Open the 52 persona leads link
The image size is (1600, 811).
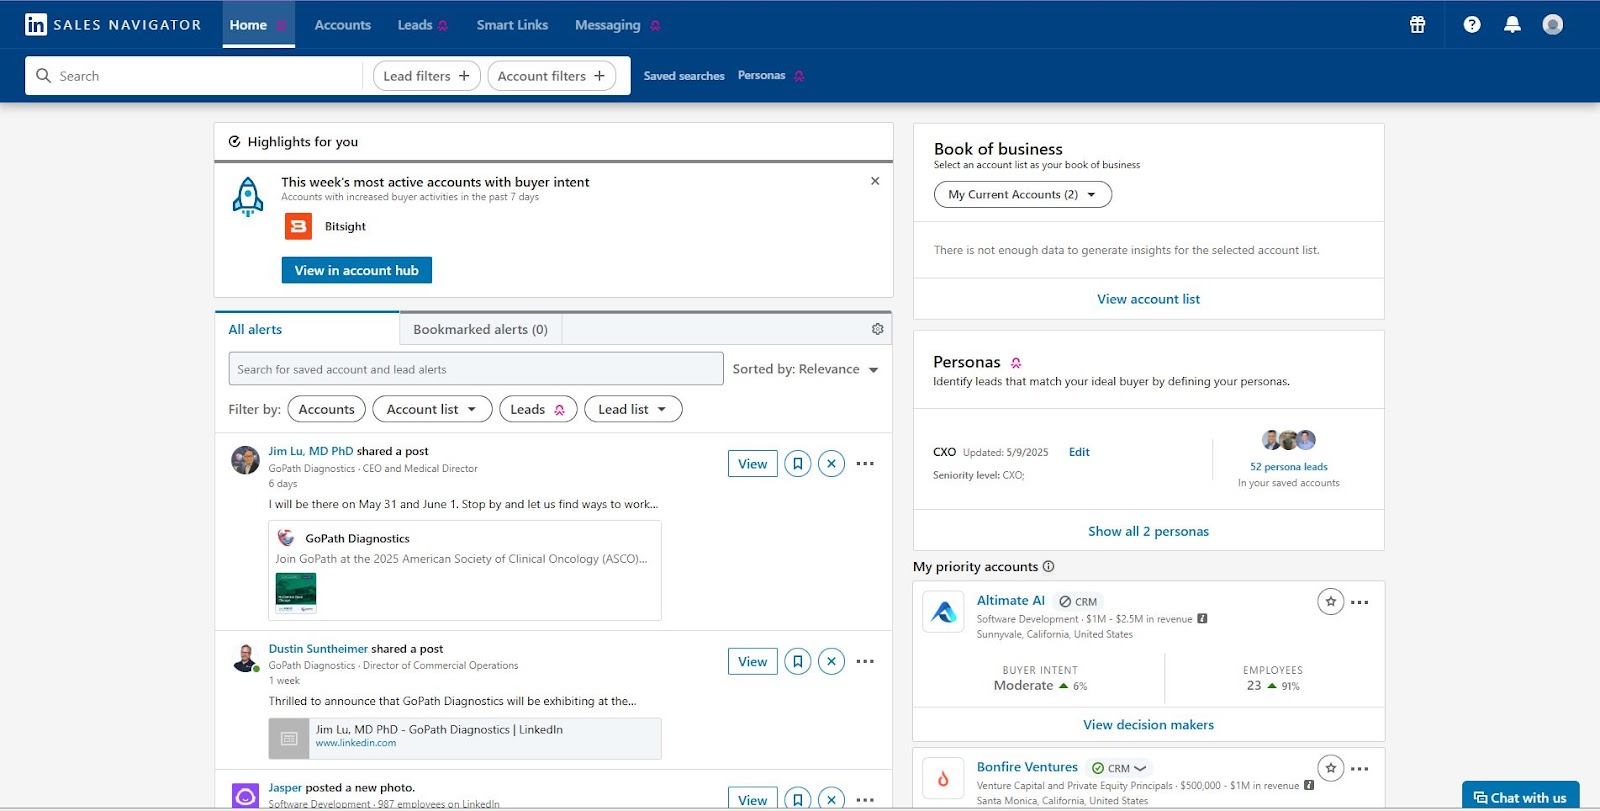tap(1288, 467)
